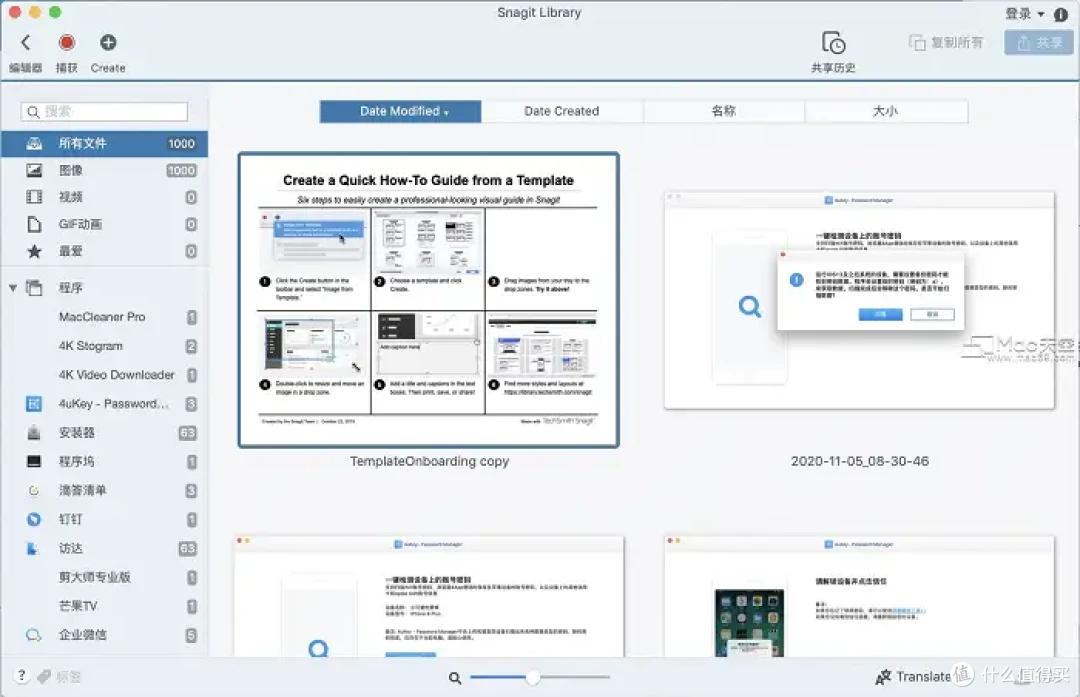Go back to the editor with back arrow
Viewport: 1080px width, 697px height.
pos(25,43)
